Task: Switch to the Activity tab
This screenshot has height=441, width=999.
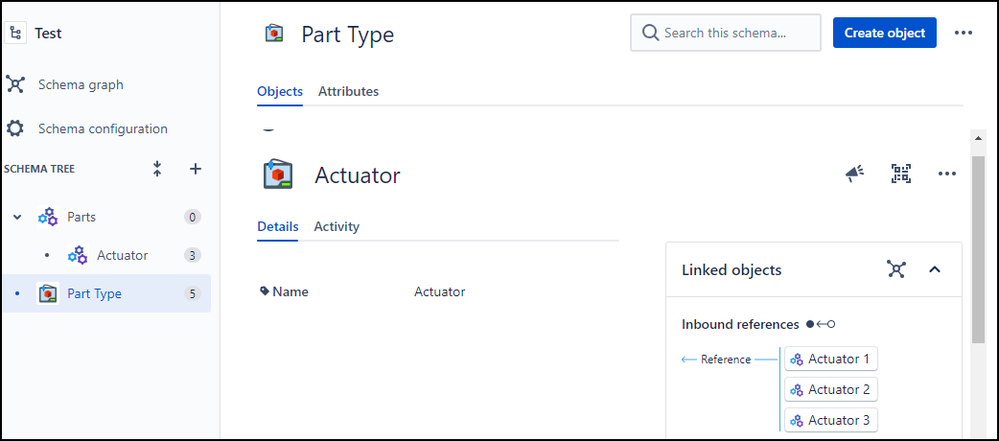Action: (x=336, y=226)
